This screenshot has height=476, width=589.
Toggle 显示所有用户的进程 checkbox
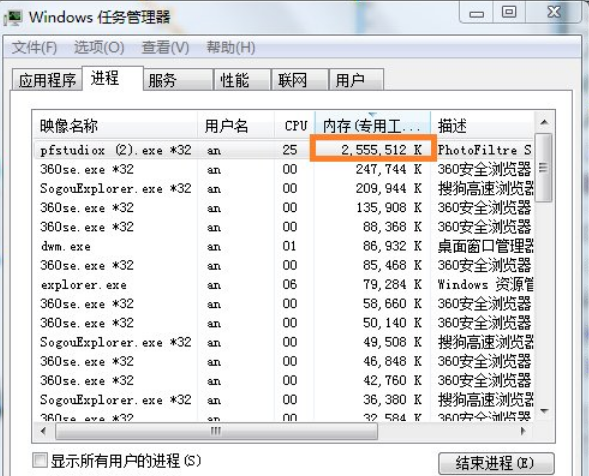[40, 460]
